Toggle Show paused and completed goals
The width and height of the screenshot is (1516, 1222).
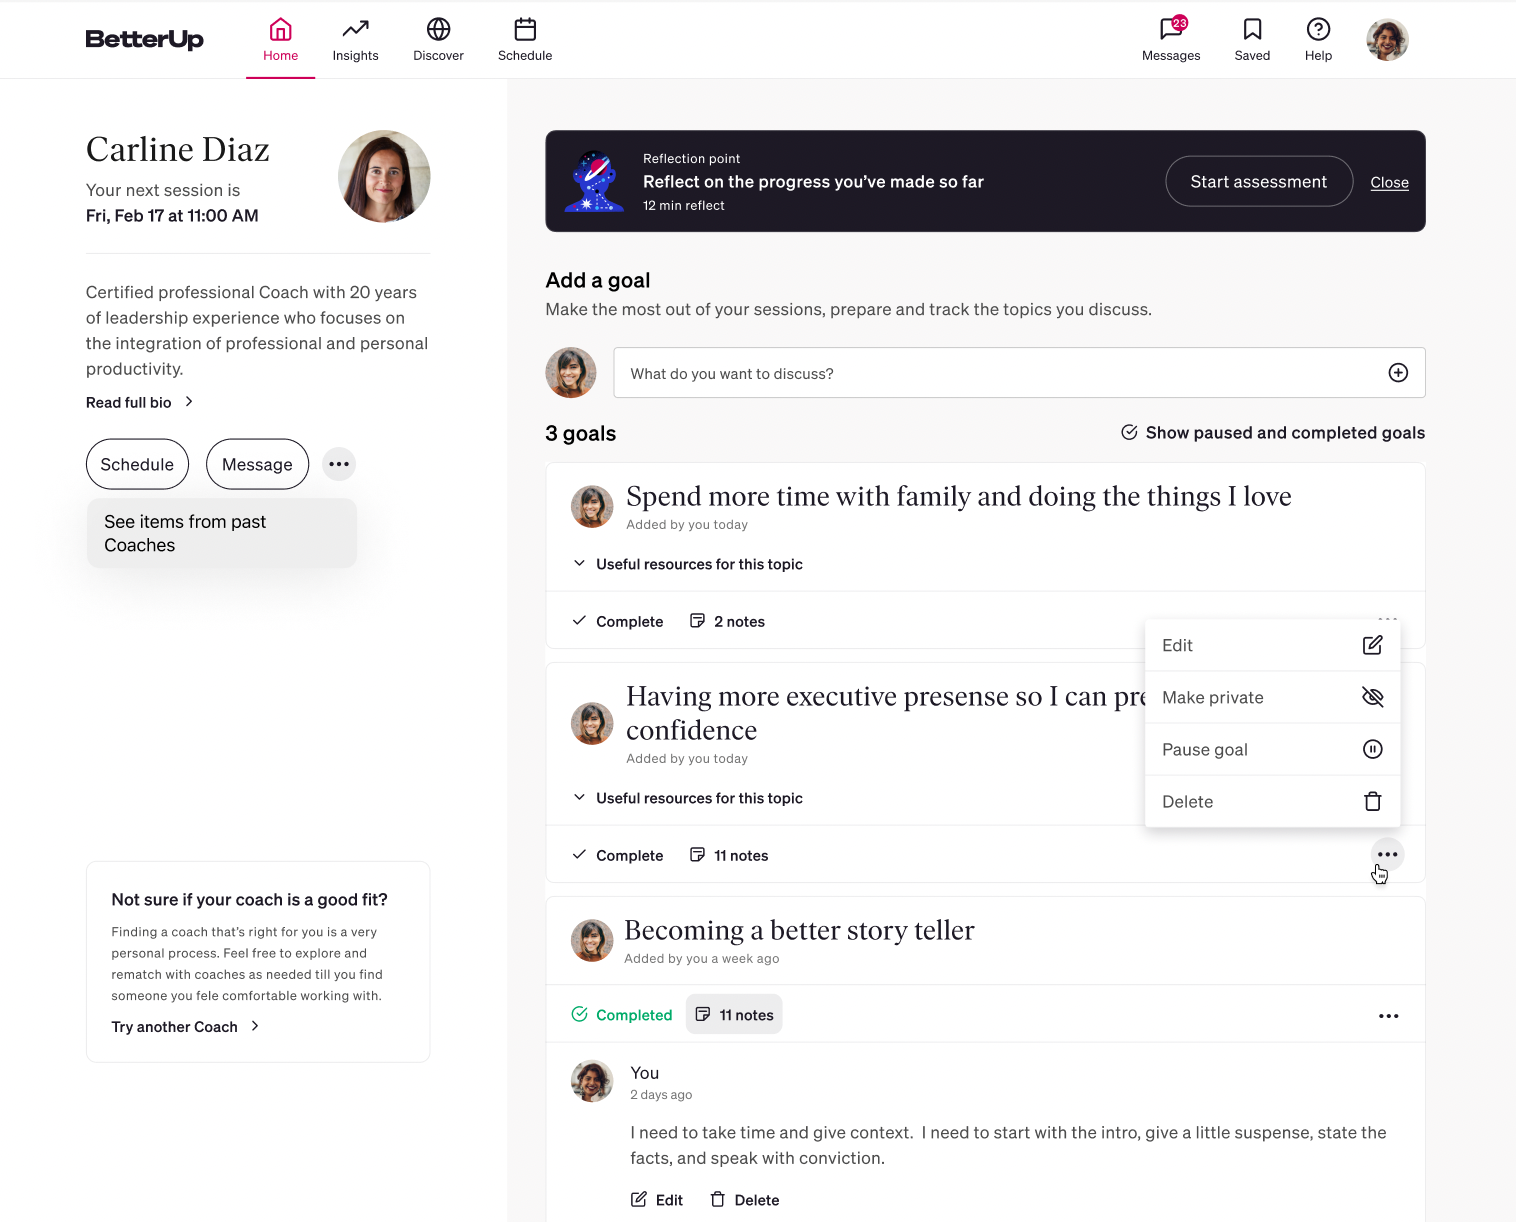point(1272,432)
